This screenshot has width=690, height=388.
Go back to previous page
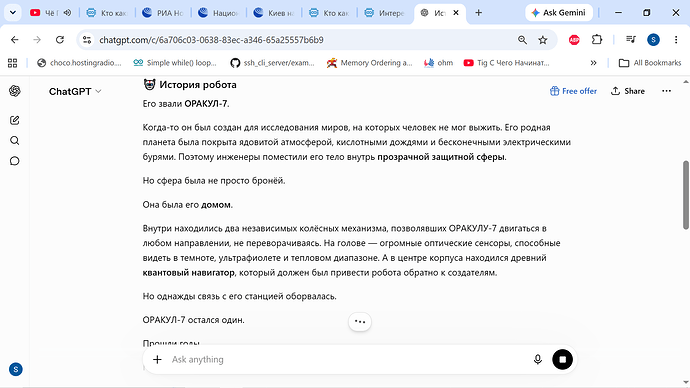[x=15, y=40]
